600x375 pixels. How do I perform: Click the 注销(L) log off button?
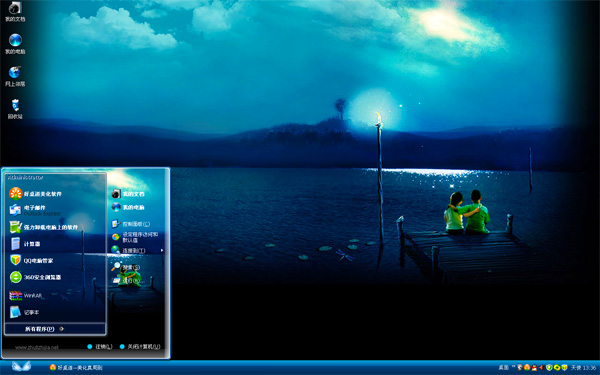[x=100, y=347]
